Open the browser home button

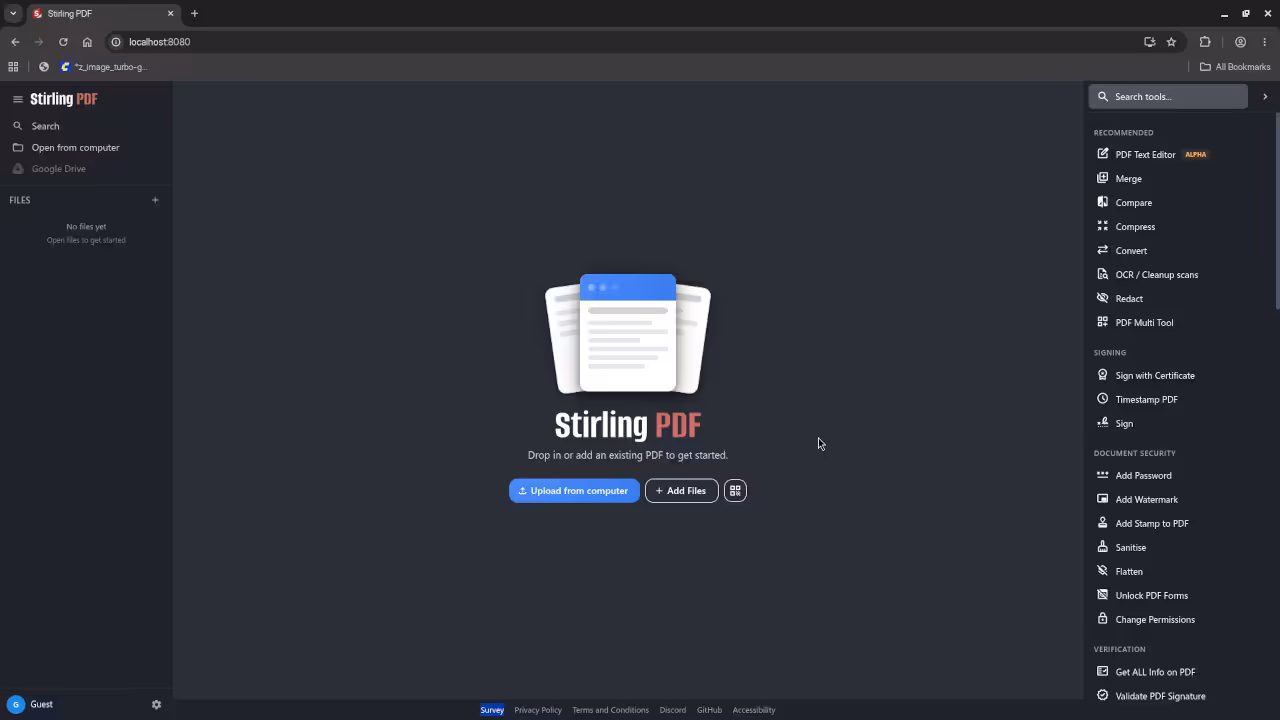pos(87,42)
